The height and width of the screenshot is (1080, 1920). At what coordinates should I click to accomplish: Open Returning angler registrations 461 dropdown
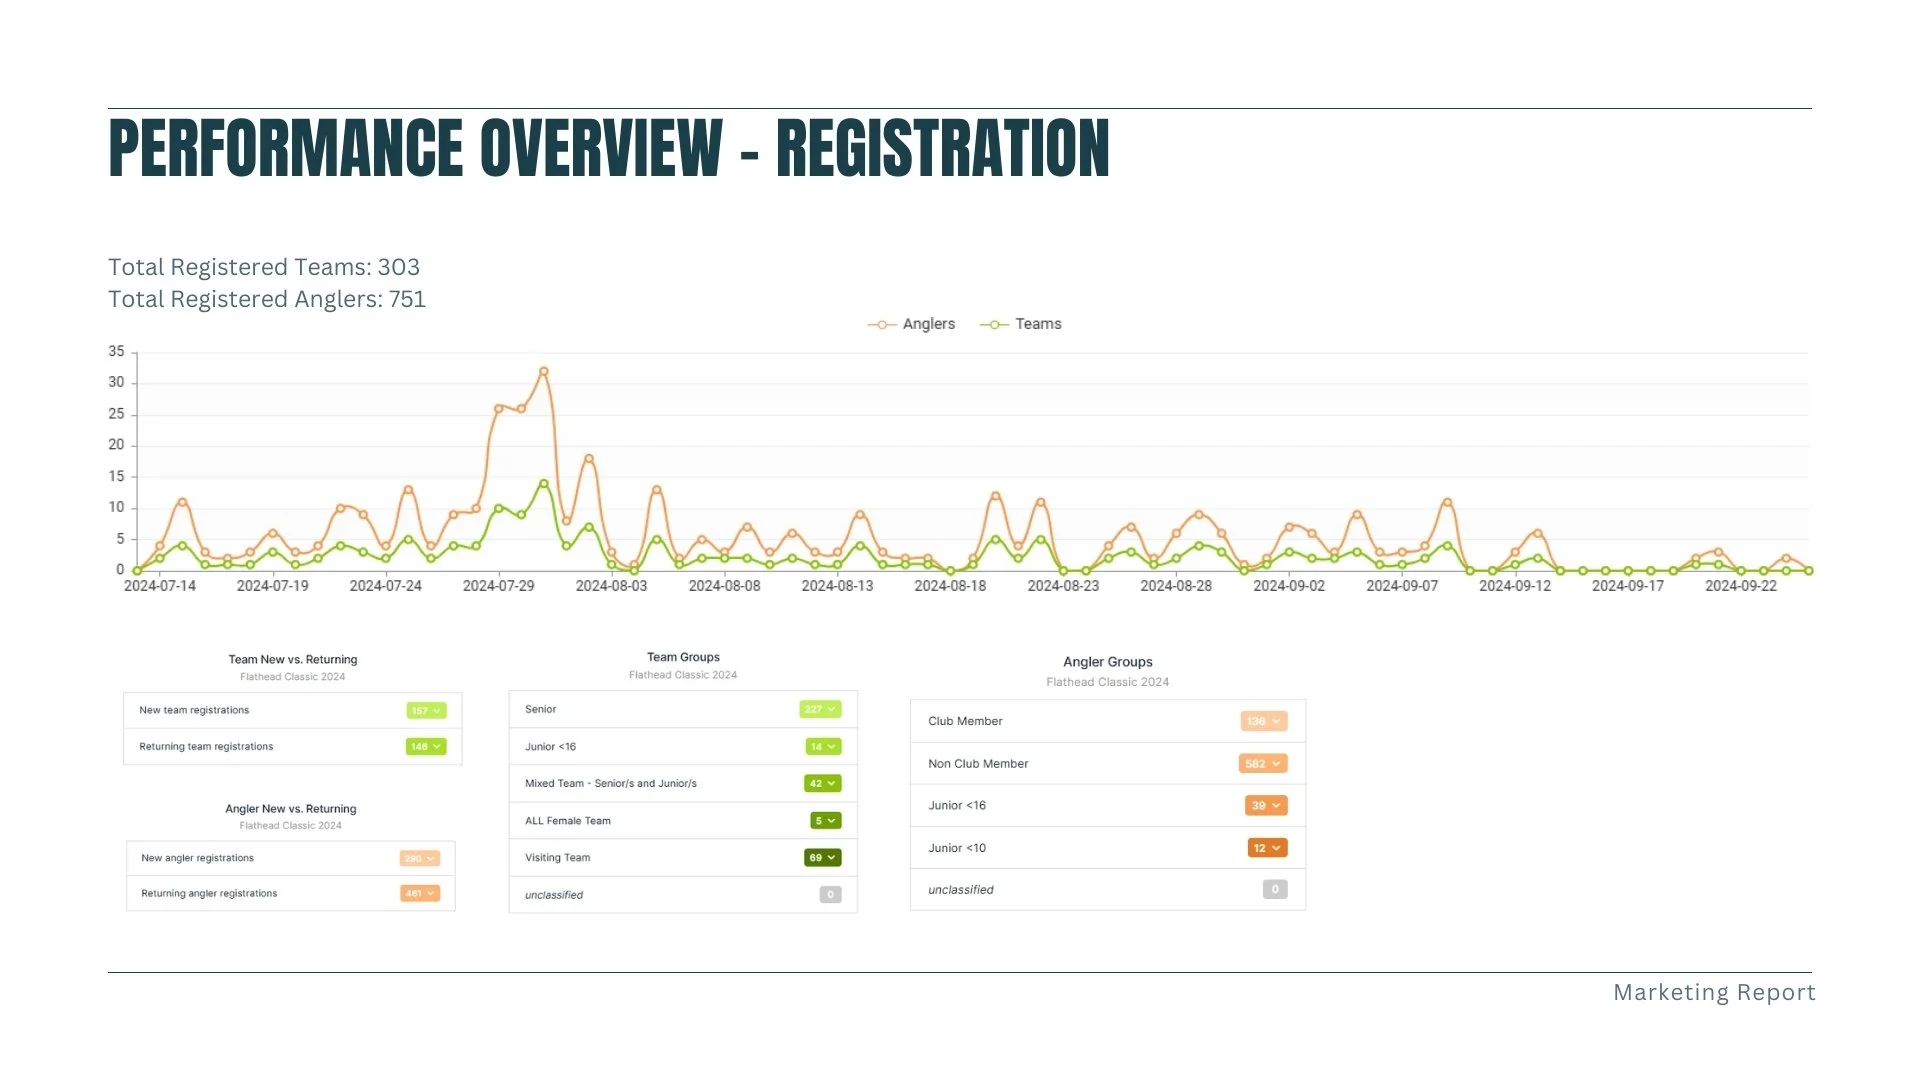[419, 894]
